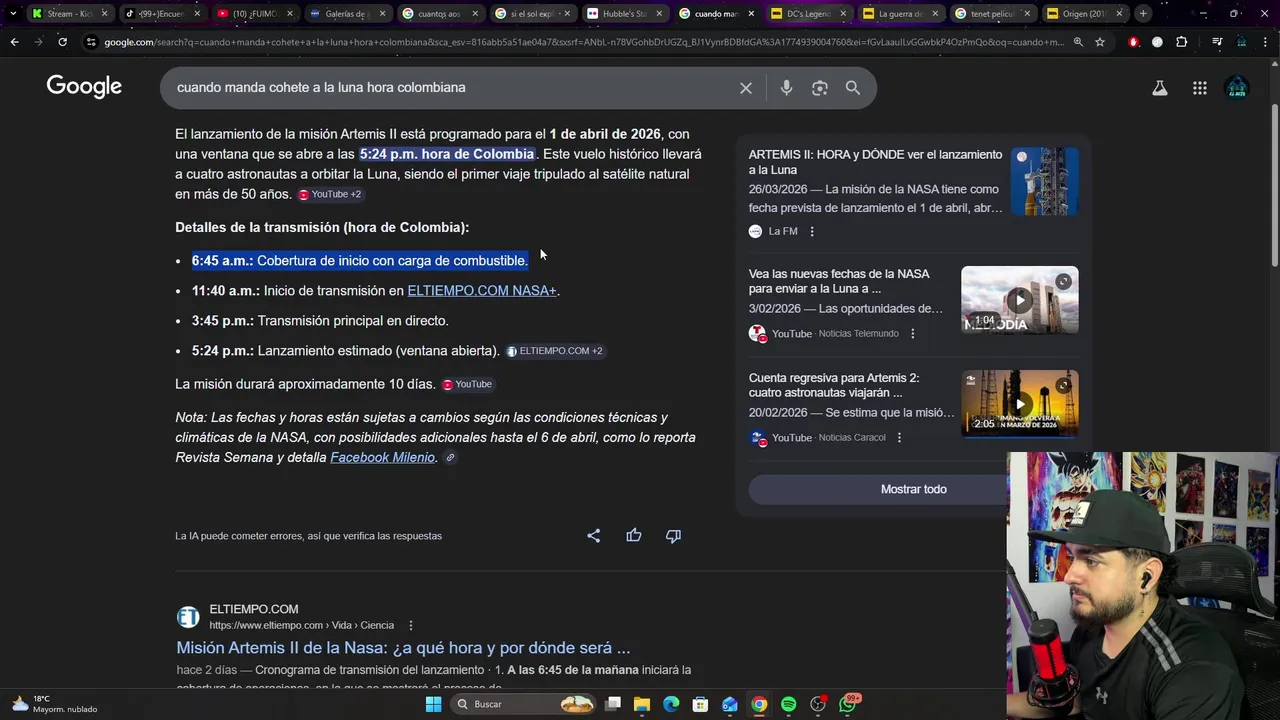Open the Google account profile avatar

tap(1237, 88)
